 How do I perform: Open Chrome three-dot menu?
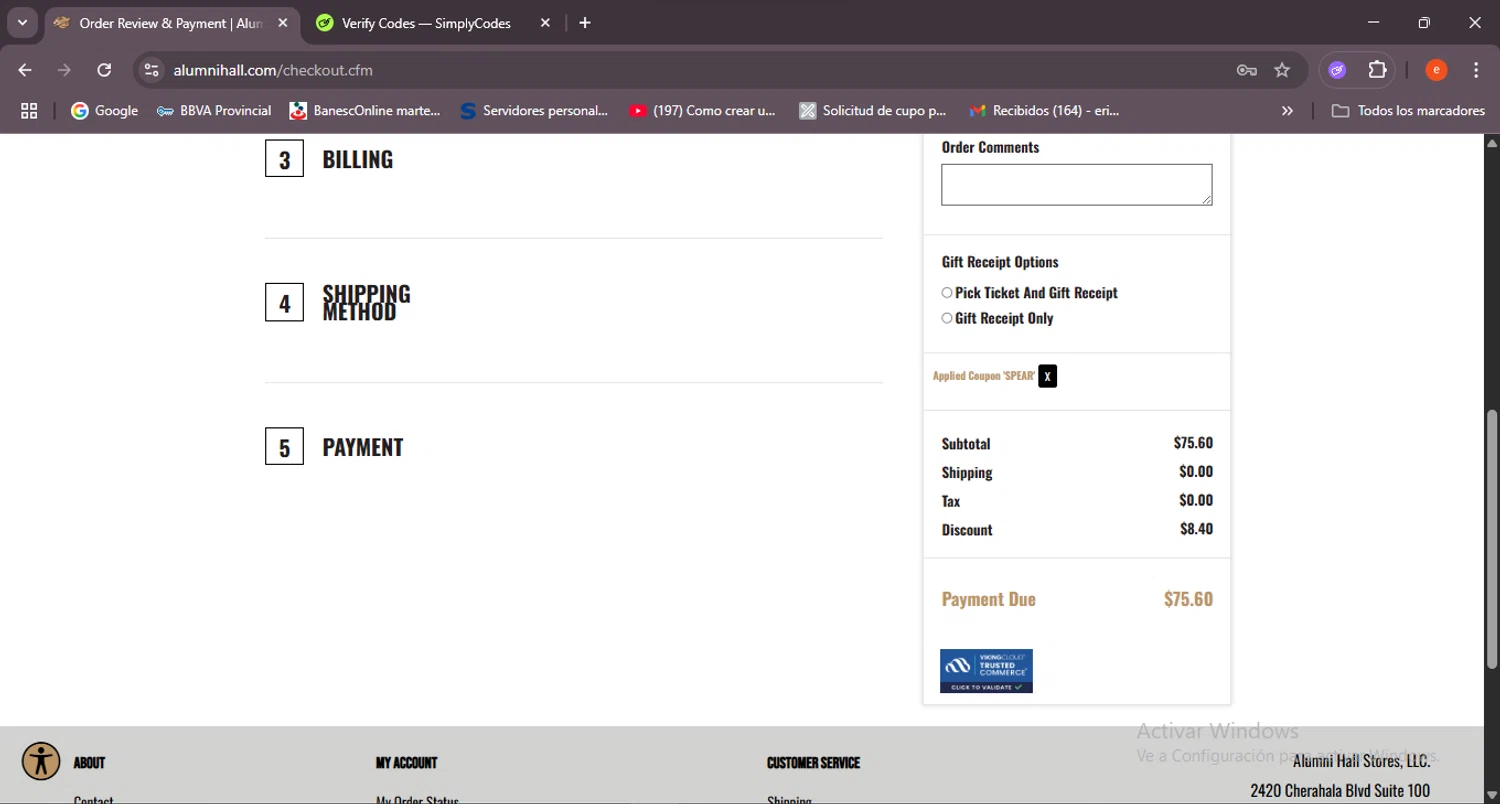pos(1476,70)
